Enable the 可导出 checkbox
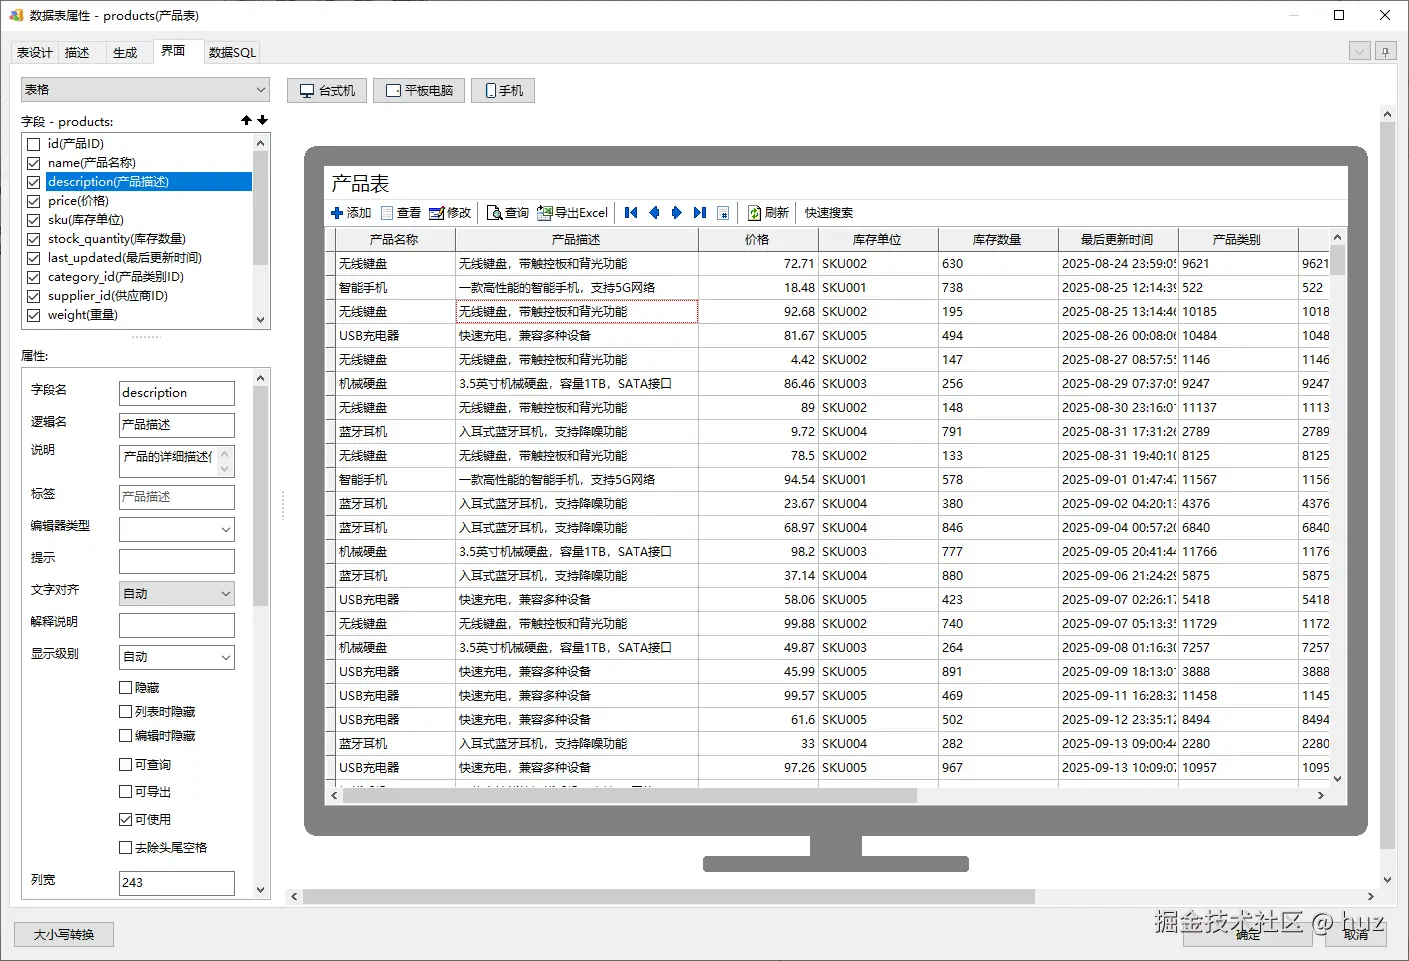The width and height of the screenshot is (1409, 961). 126,791
